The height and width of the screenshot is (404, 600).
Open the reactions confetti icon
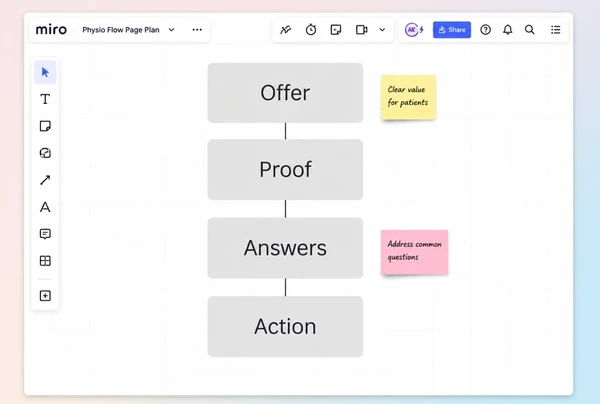285,29
